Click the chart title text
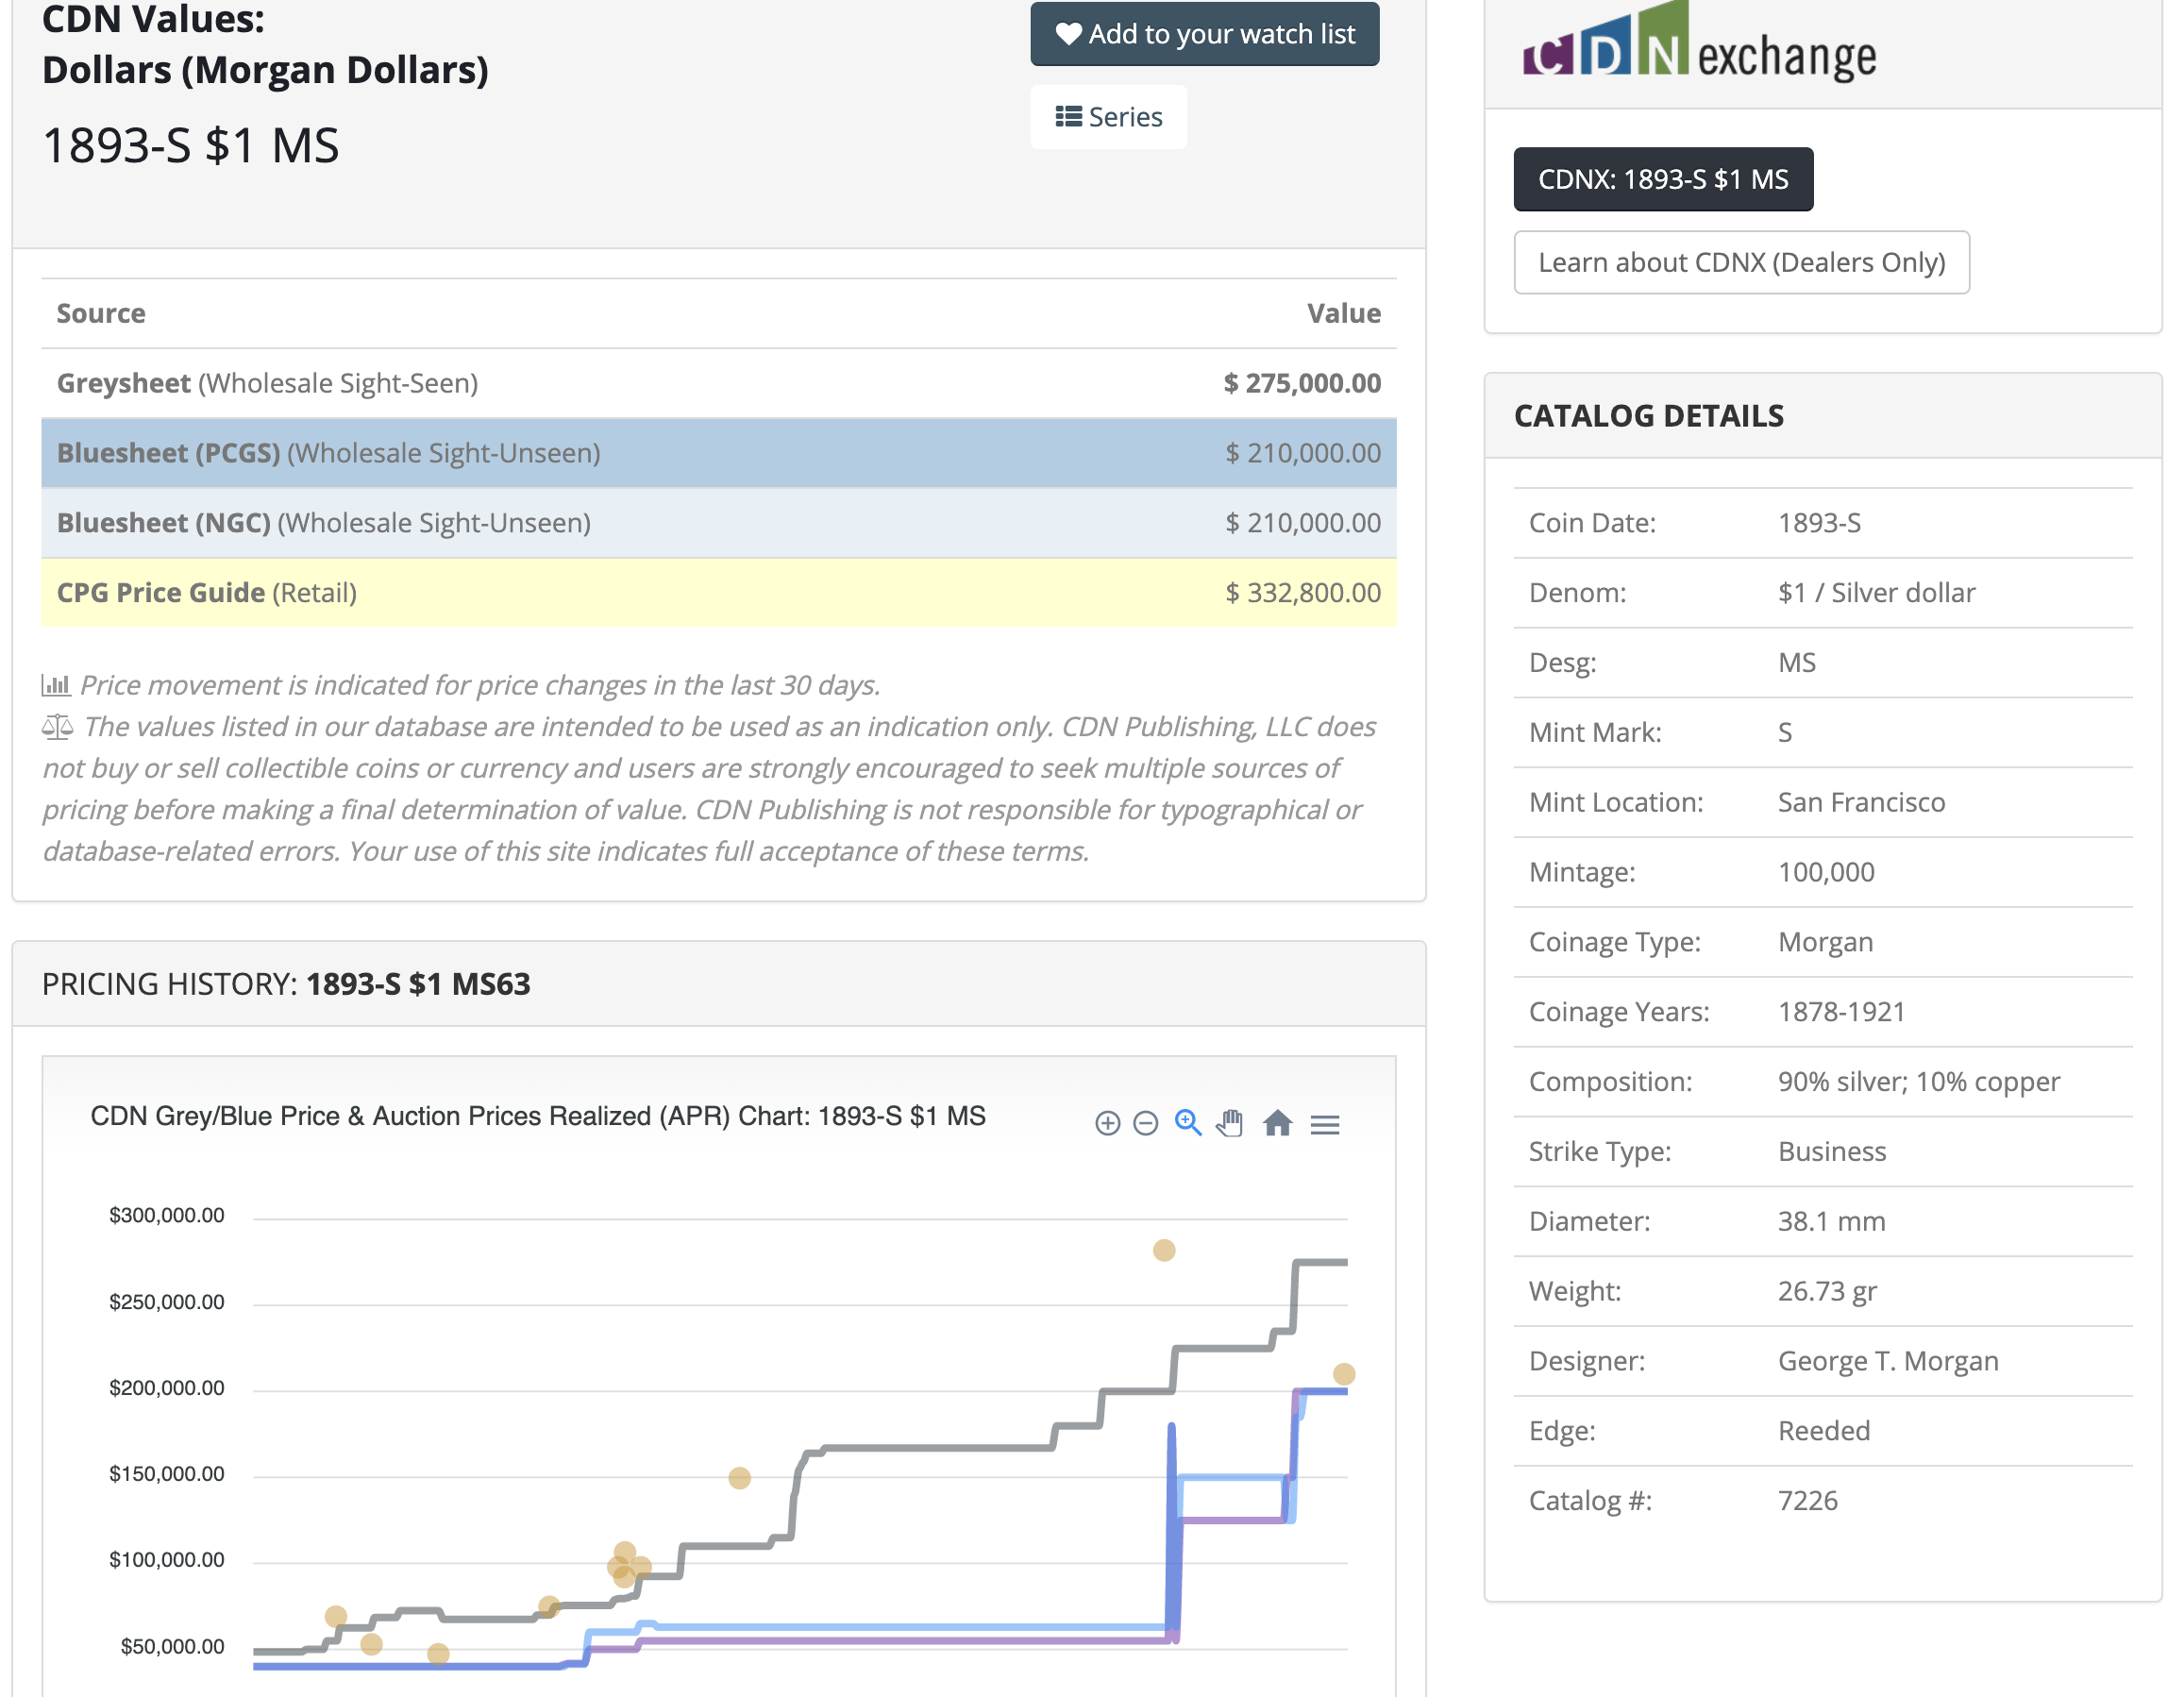Viewport: 2184px width, 1697px height. pyautogui.click(x=538, y=1116)
